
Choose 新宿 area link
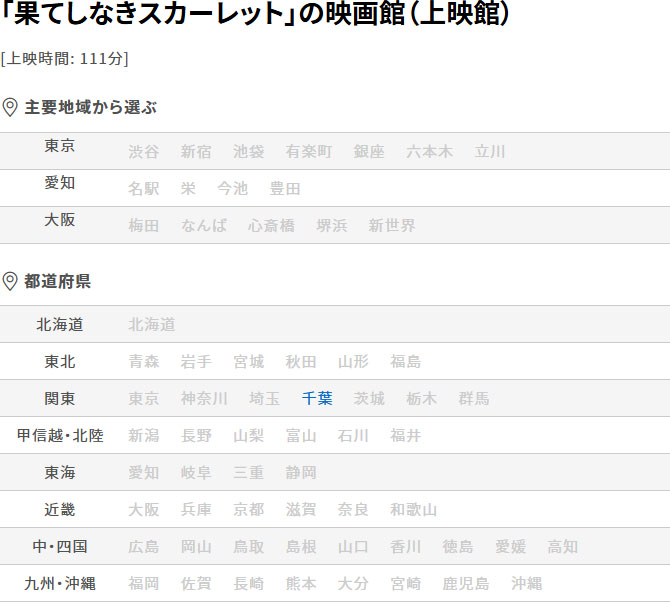196,152
